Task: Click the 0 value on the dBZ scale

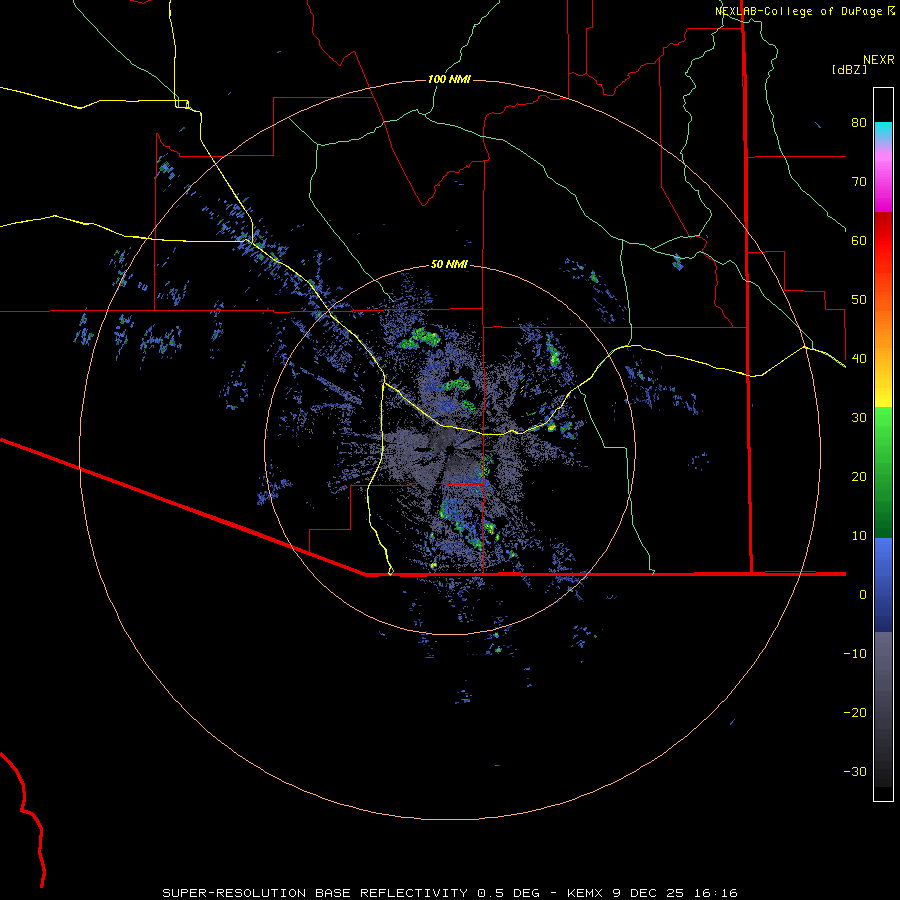Action: point(863,595)
